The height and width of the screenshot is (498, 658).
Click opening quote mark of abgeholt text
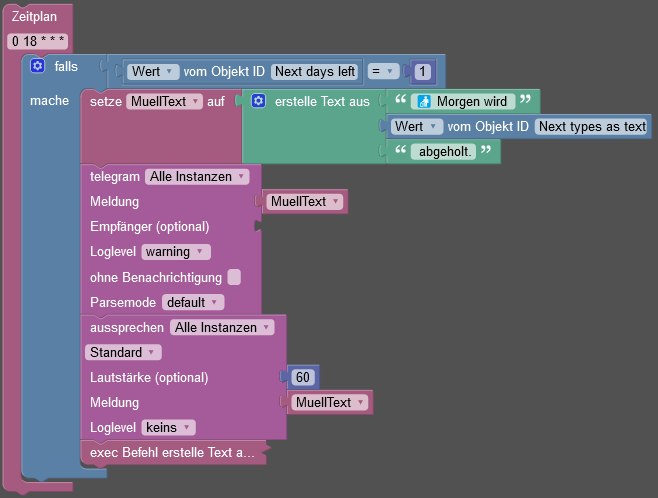coord(401,150)
